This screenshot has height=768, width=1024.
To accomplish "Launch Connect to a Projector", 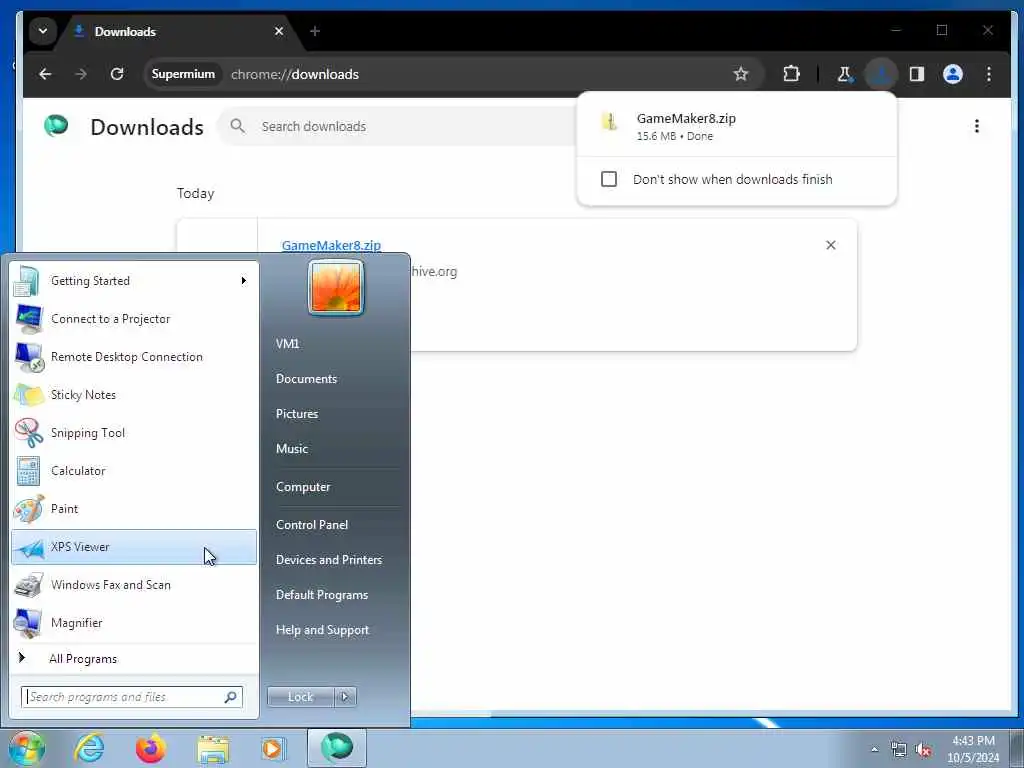I will (134, 319).
